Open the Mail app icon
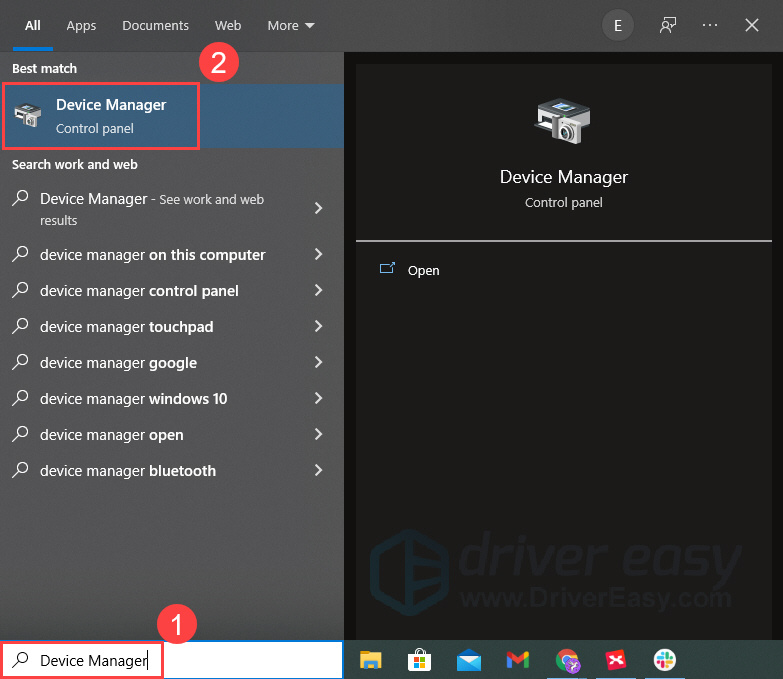This screenshot has height=679, width=783. [468, 660]
